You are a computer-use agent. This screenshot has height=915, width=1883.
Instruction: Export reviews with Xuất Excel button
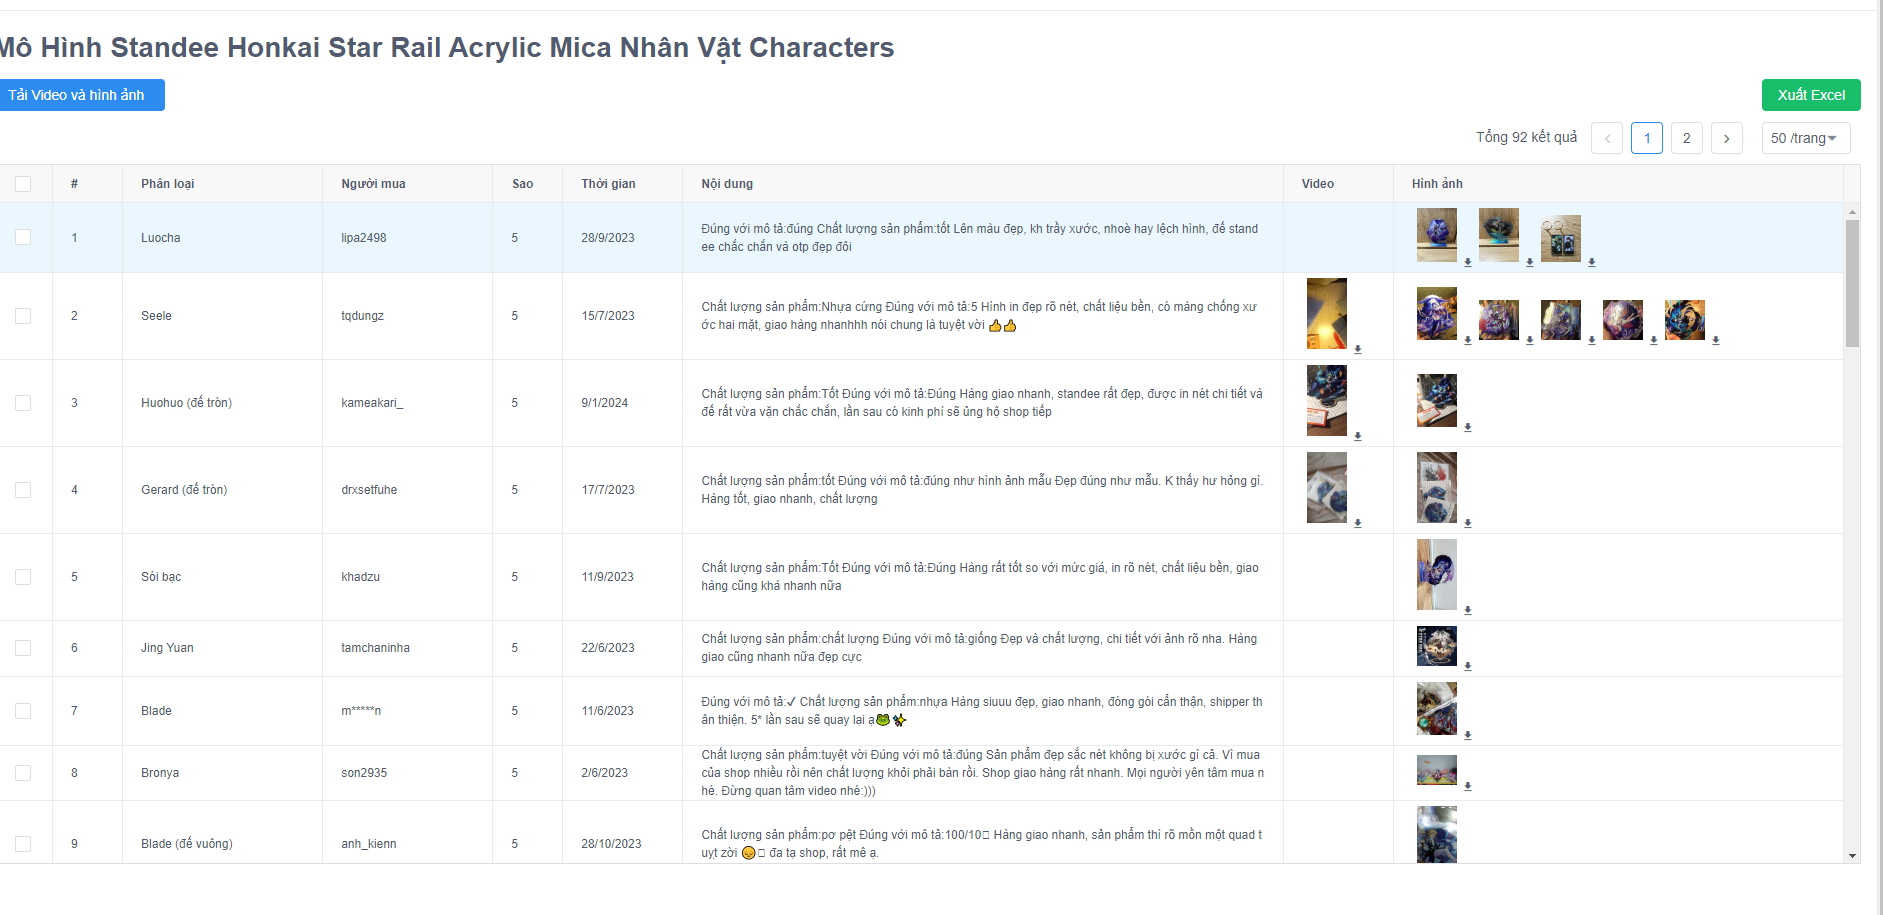click(x=1811, y=95)
